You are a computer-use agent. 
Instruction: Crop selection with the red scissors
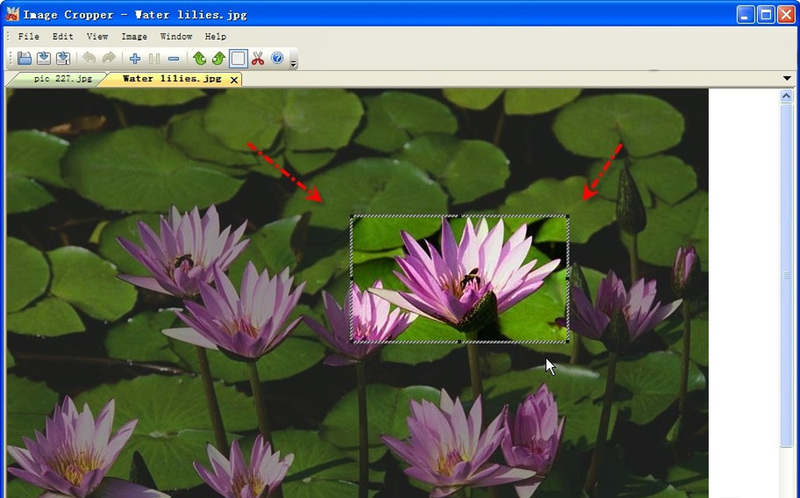(x=258, y=58)
